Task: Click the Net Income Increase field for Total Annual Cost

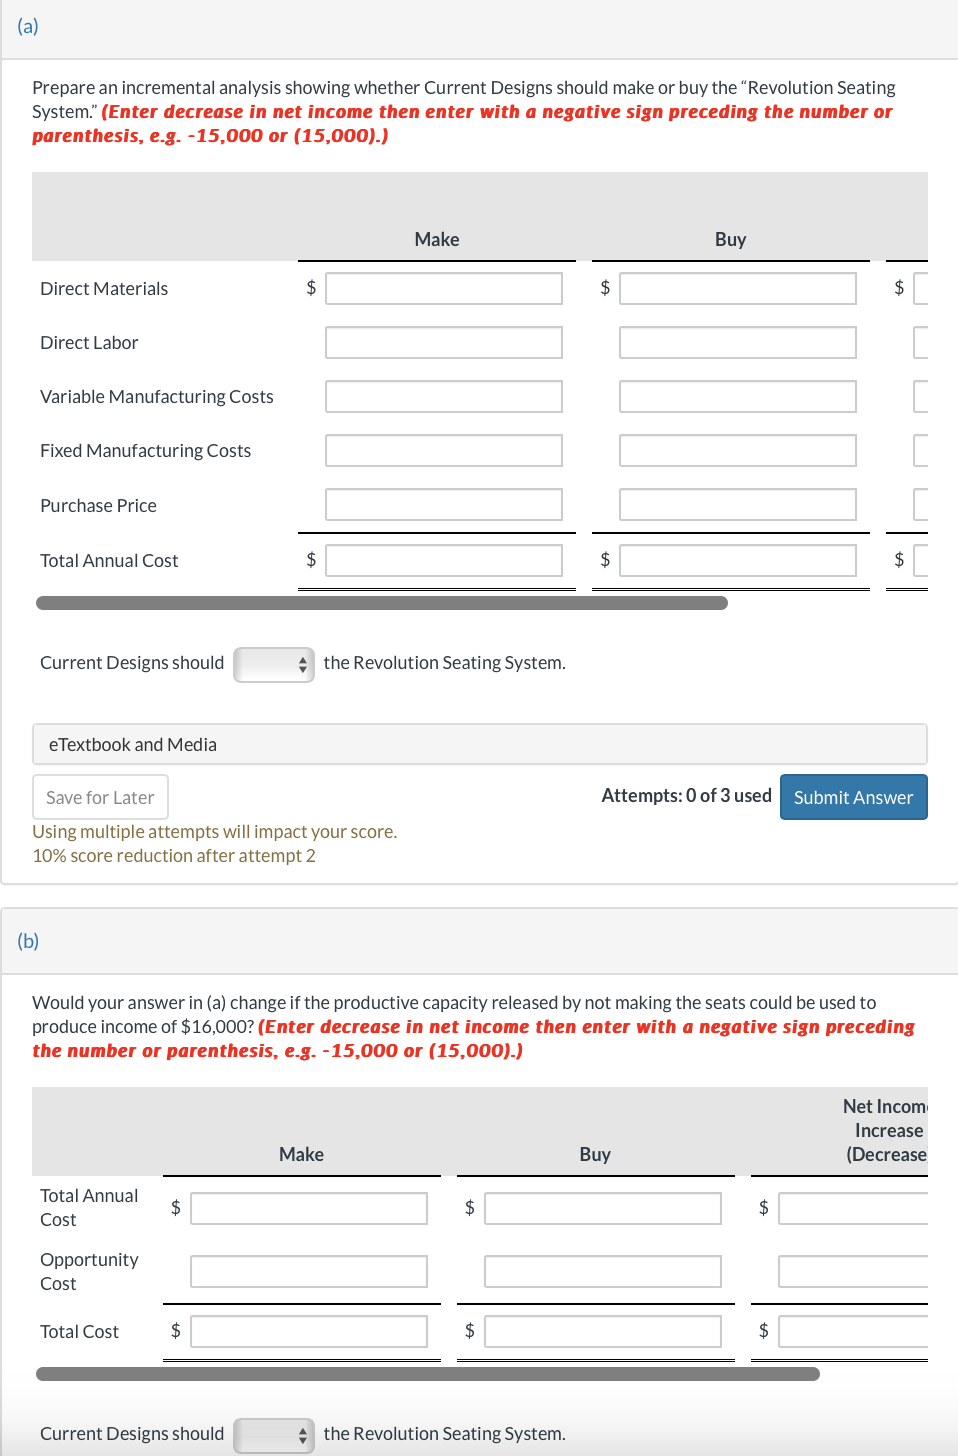Action: (x=853, y=1208)
